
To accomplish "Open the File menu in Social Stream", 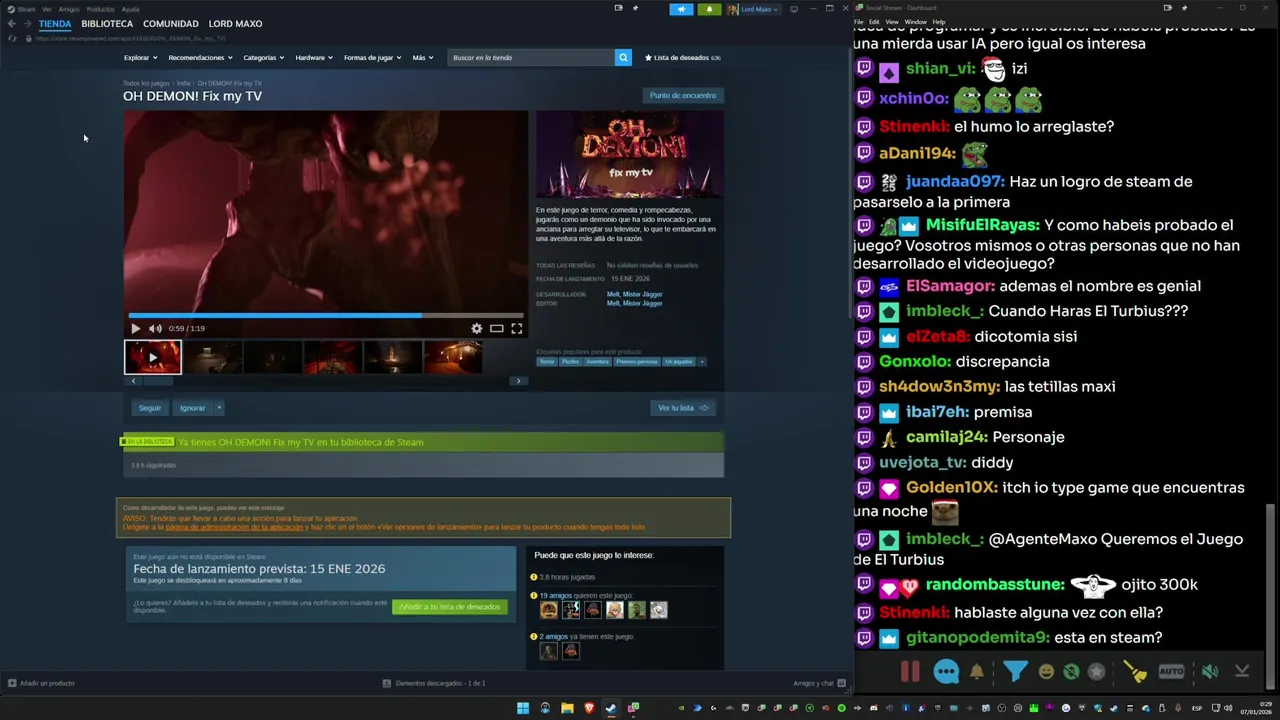I will 858,22.
